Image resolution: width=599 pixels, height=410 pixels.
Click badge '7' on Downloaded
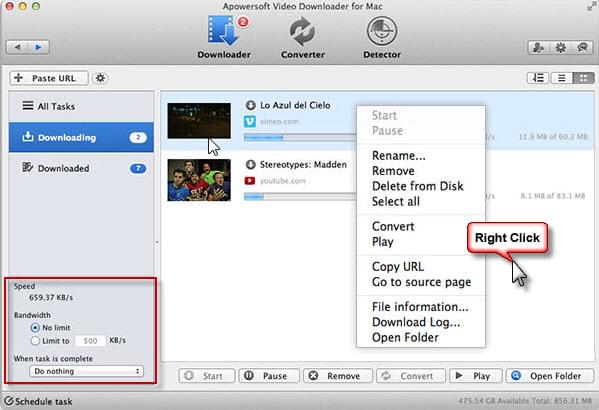coord(138,168)
